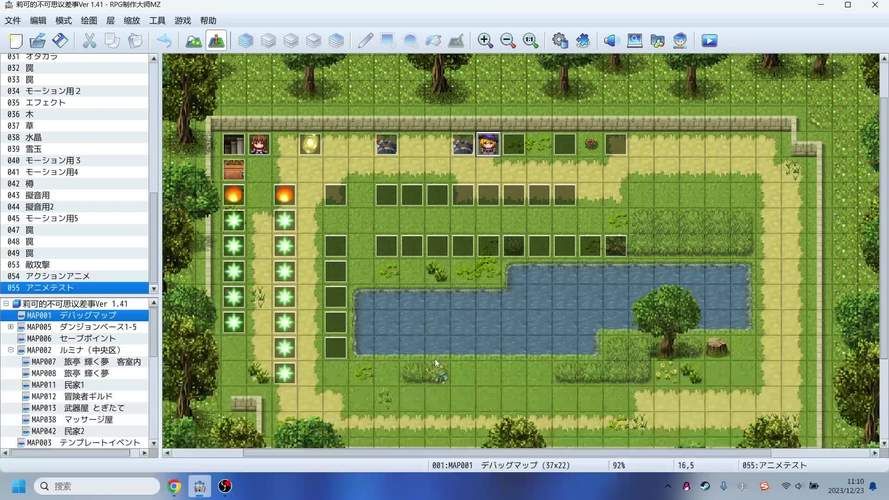Select the Ellipse drawing tool
The width and height of the screenshot is (889, 500).
click(410, 41)
